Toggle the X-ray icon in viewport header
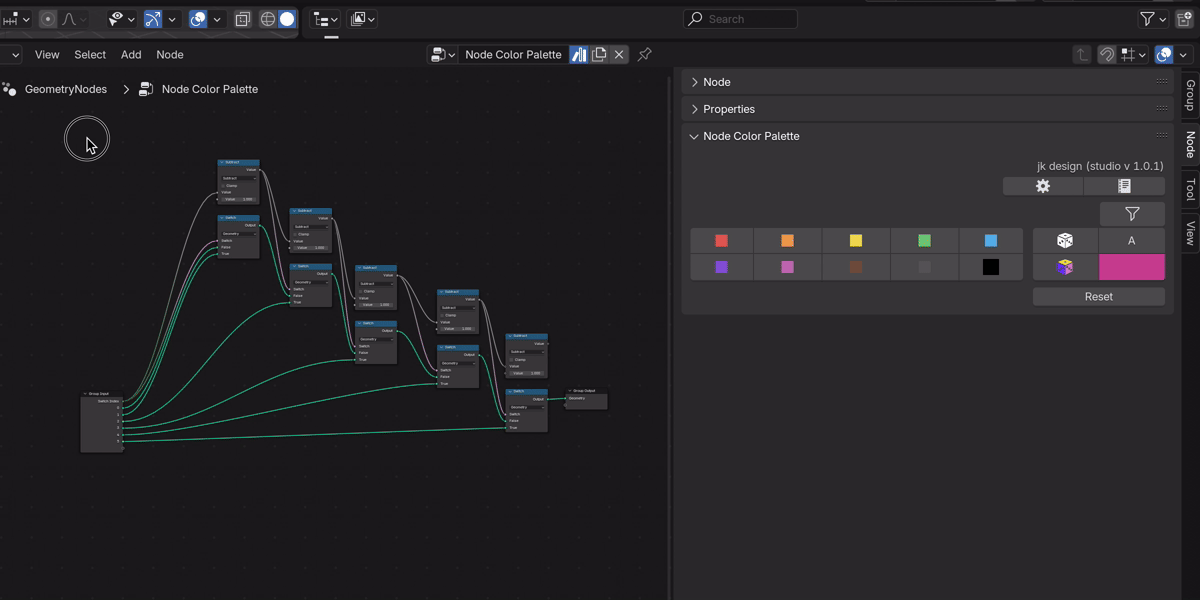1200x600 pixels. (243, 19)
